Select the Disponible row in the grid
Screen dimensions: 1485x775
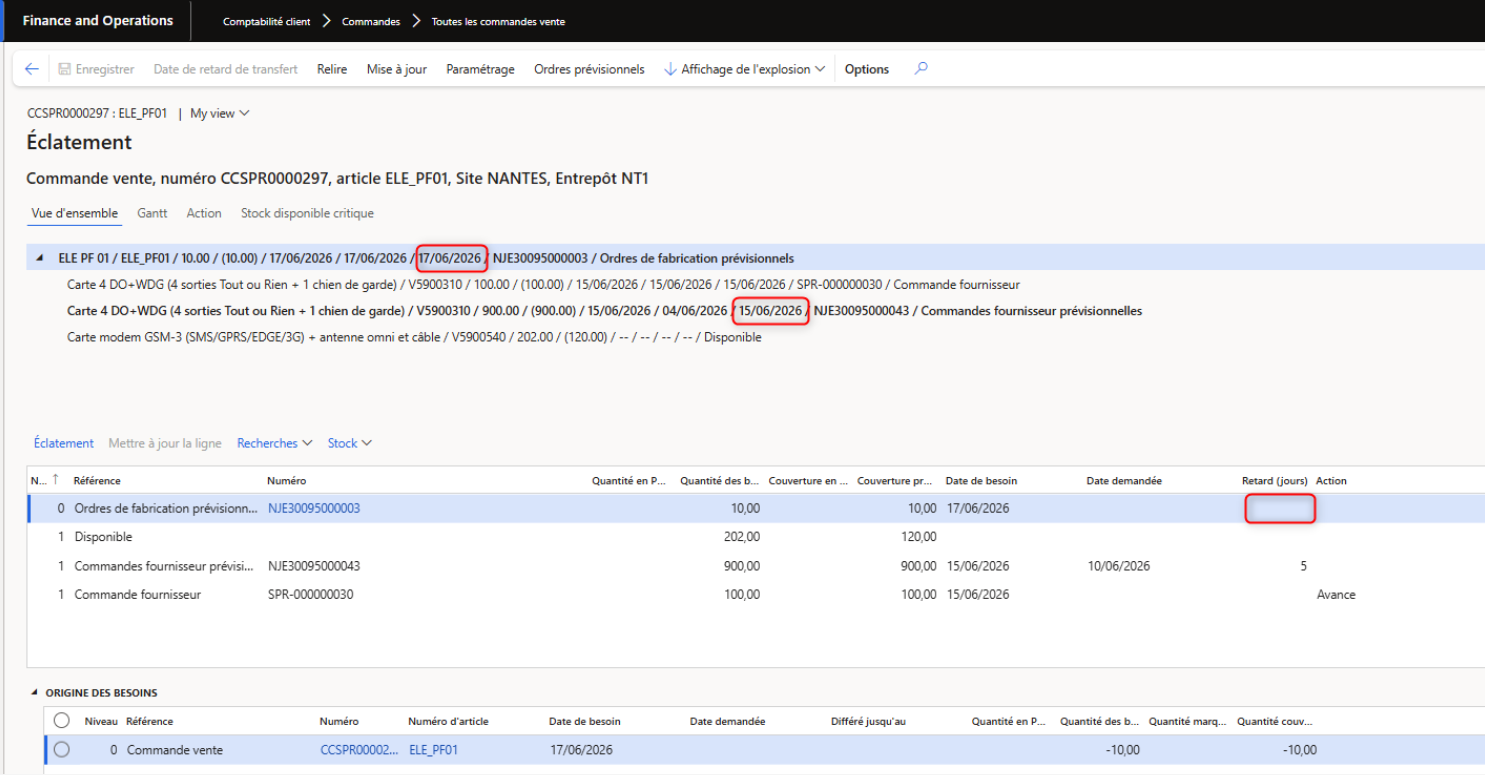coord(756,537)
